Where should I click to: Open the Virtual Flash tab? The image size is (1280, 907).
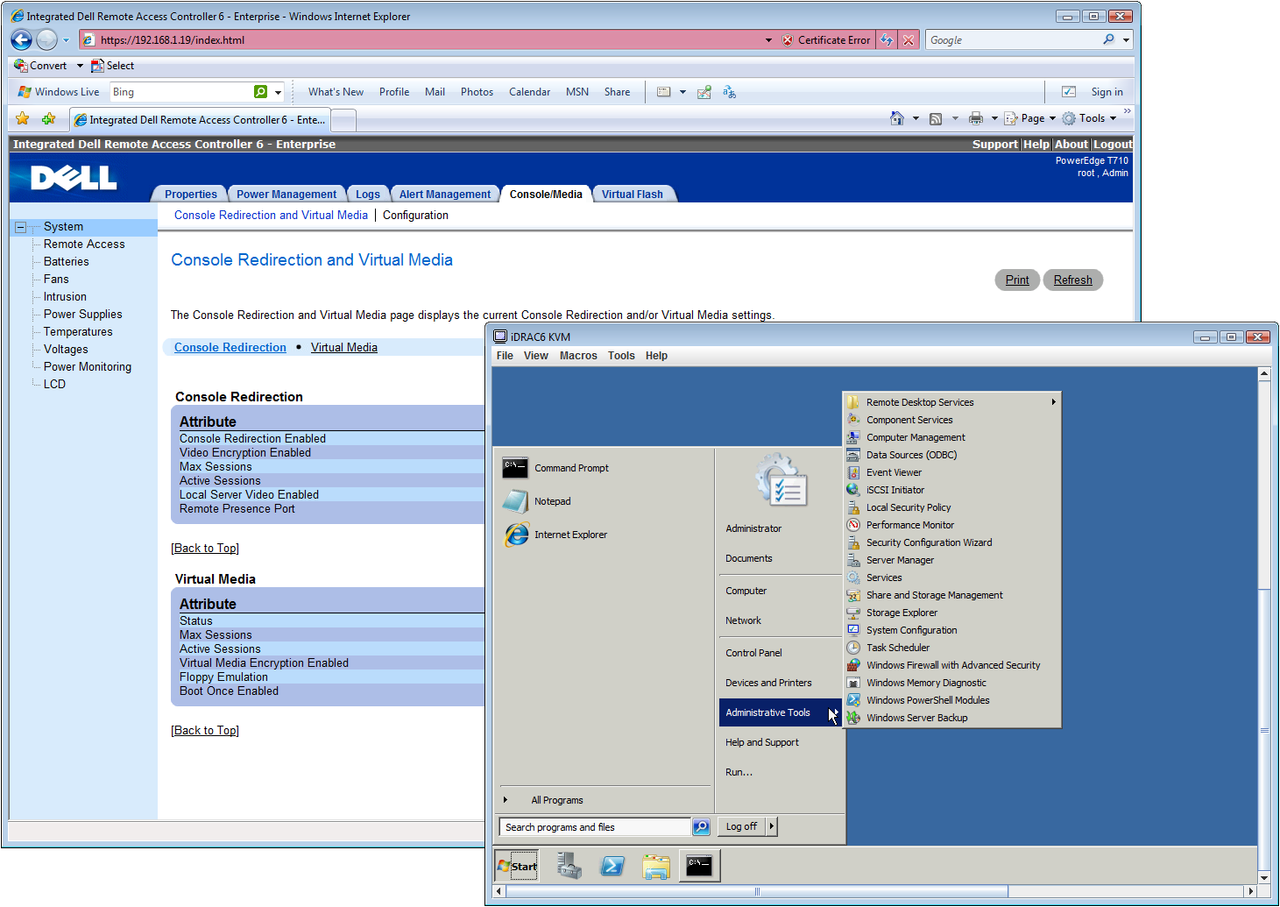(x=632, y=194)
